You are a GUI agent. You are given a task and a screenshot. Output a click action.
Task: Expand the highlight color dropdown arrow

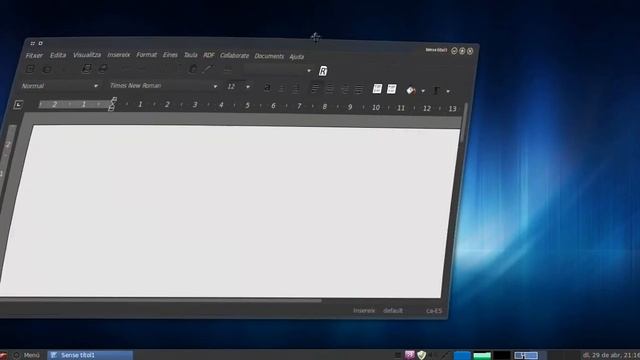[x=423, y=91]
